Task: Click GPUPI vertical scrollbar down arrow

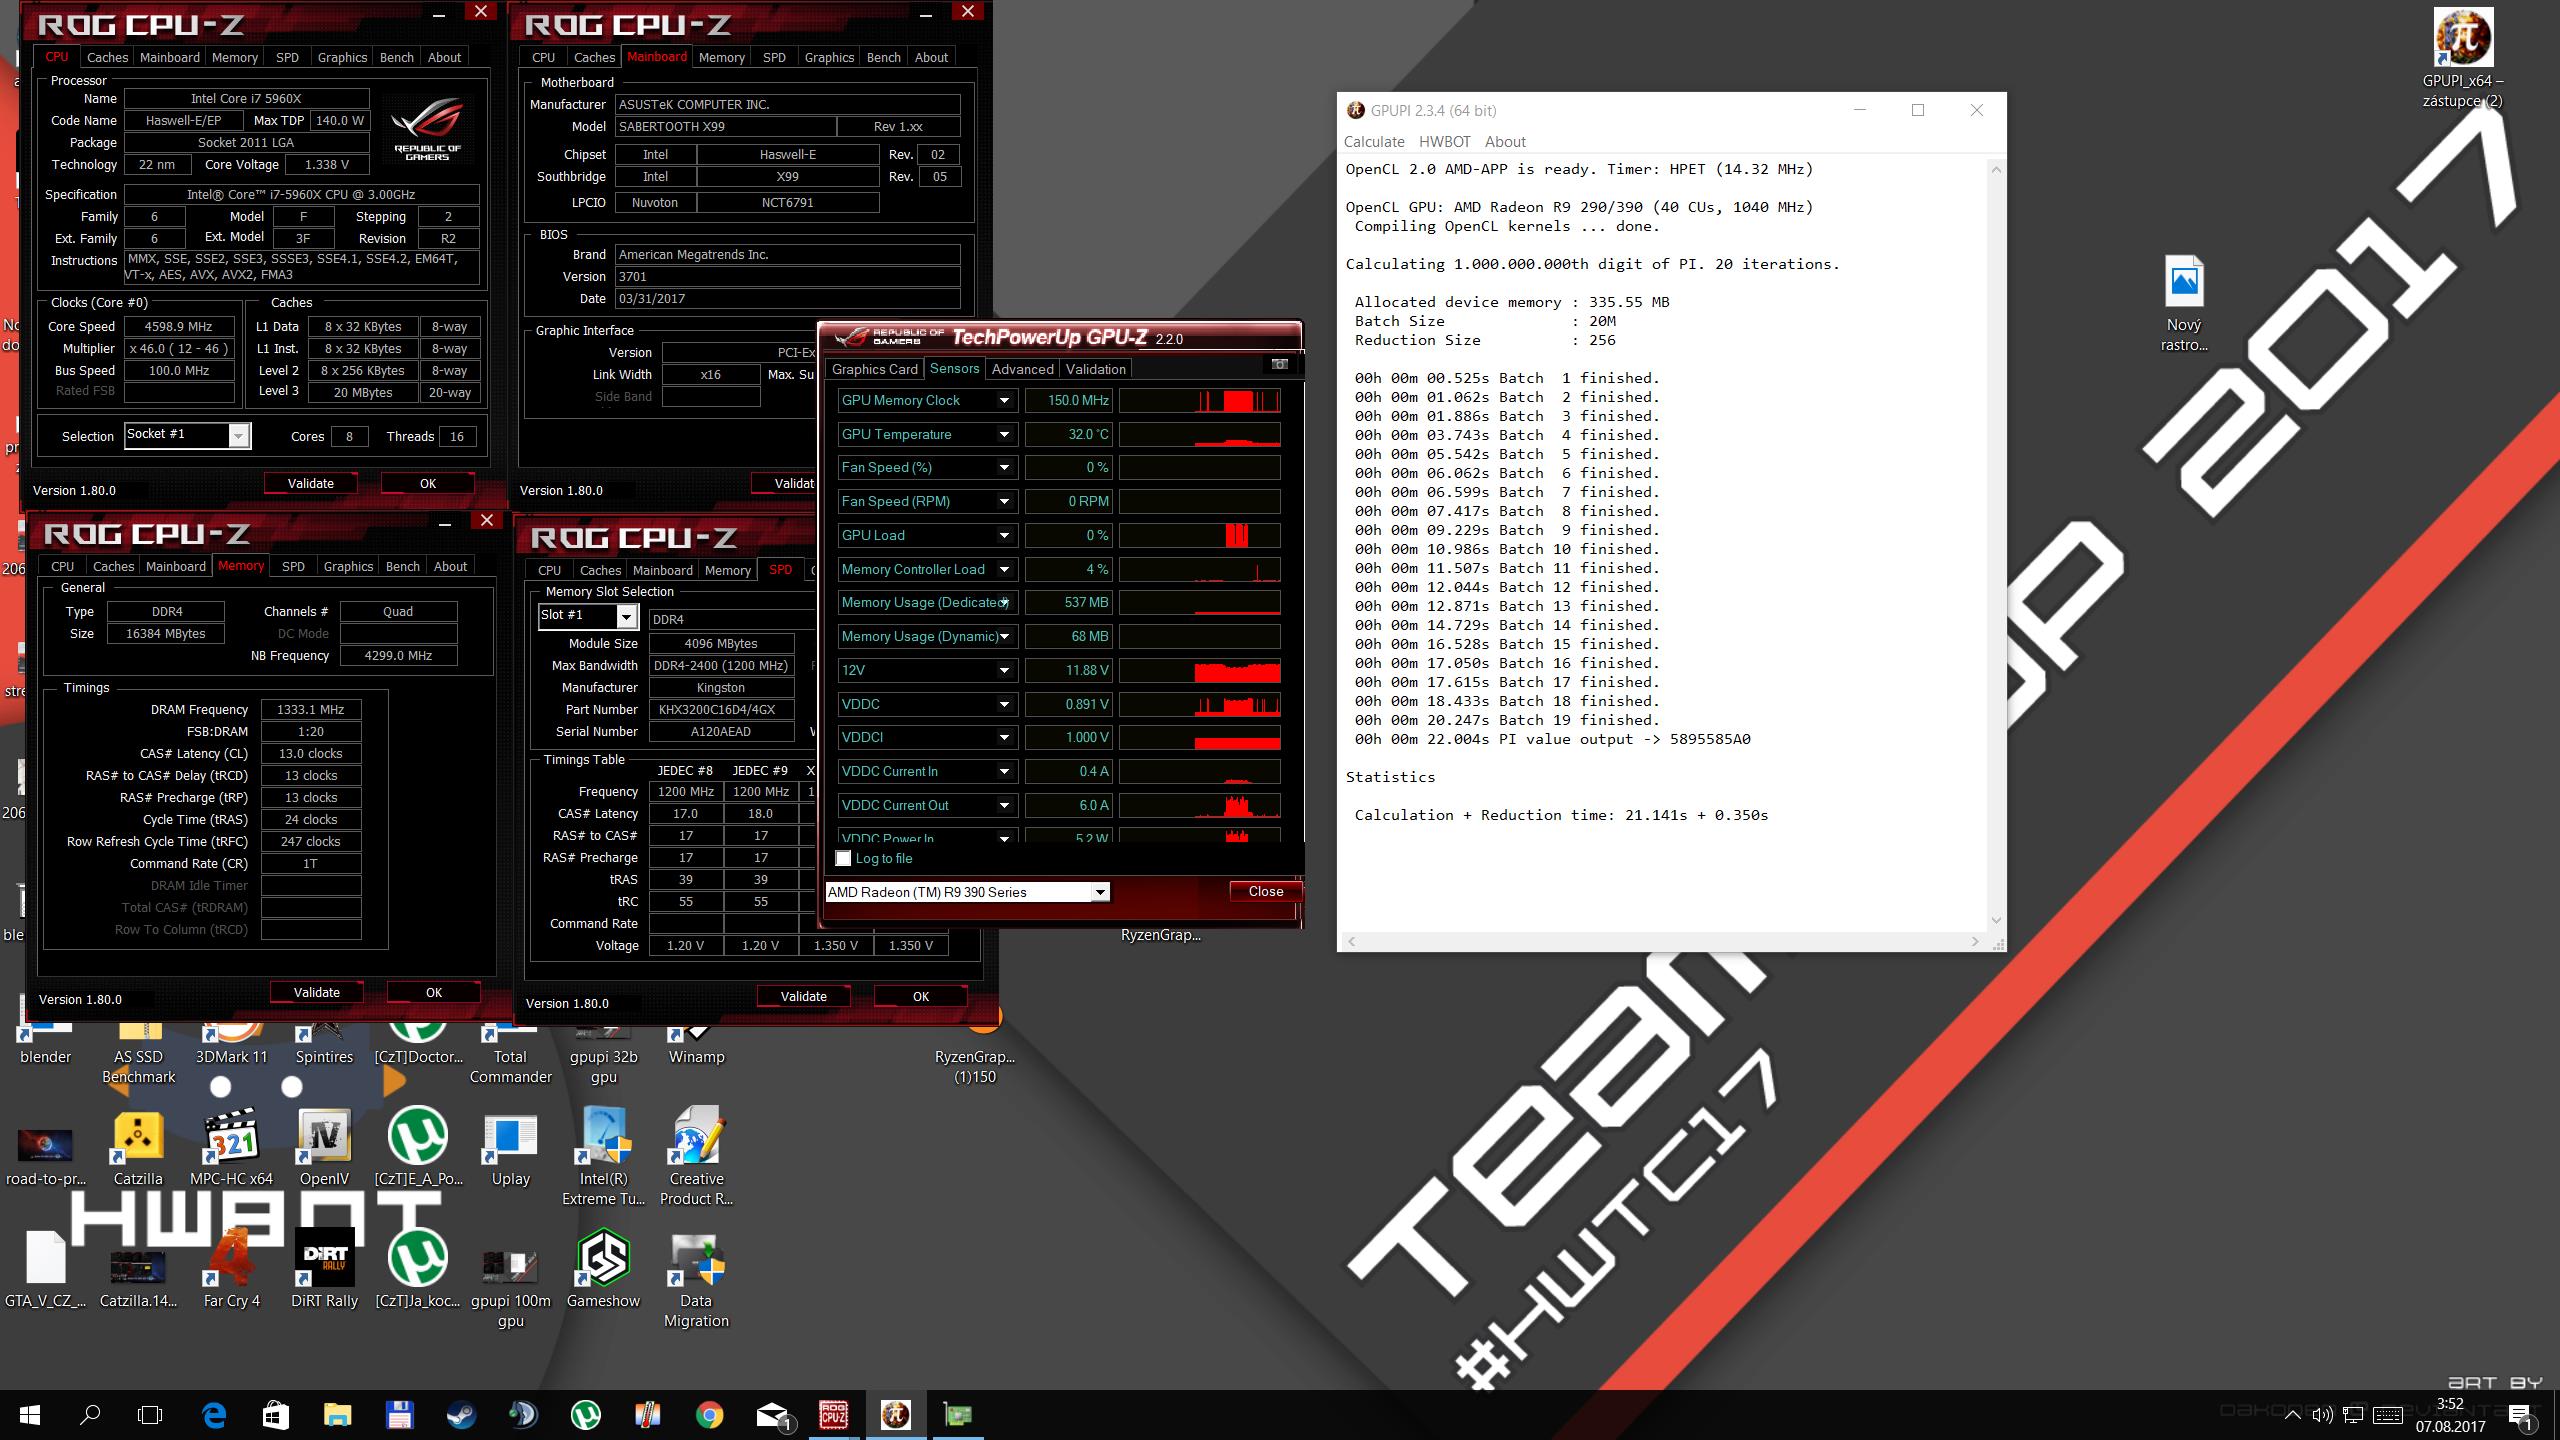Action: point(1996,920)
